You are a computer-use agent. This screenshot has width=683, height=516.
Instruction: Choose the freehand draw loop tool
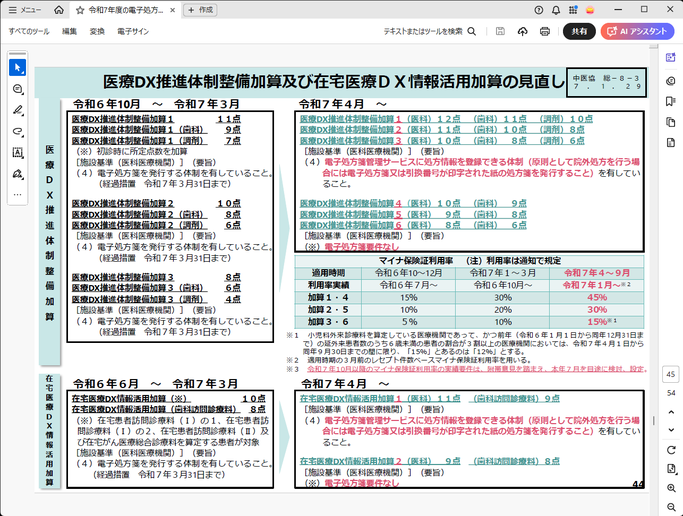click(17, 132)
